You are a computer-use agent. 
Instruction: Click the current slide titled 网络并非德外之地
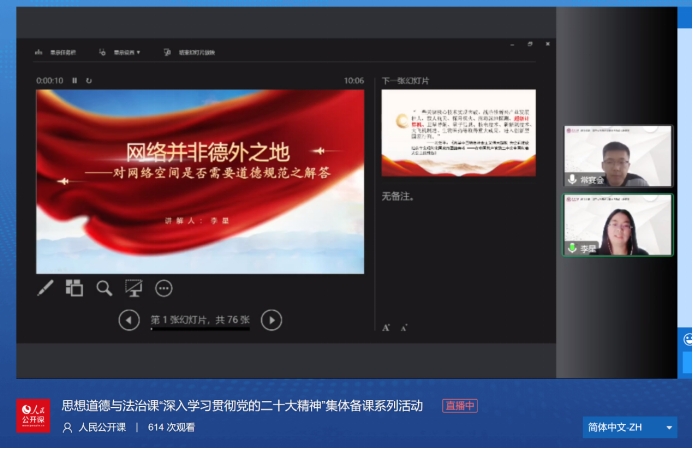click(x=200, y=182)
